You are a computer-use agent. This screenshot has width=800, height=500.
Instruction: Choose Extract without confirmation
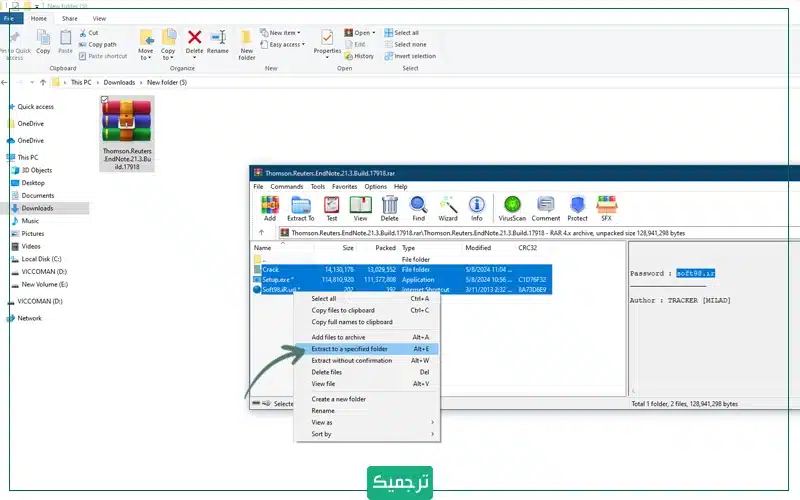[367, 361]
